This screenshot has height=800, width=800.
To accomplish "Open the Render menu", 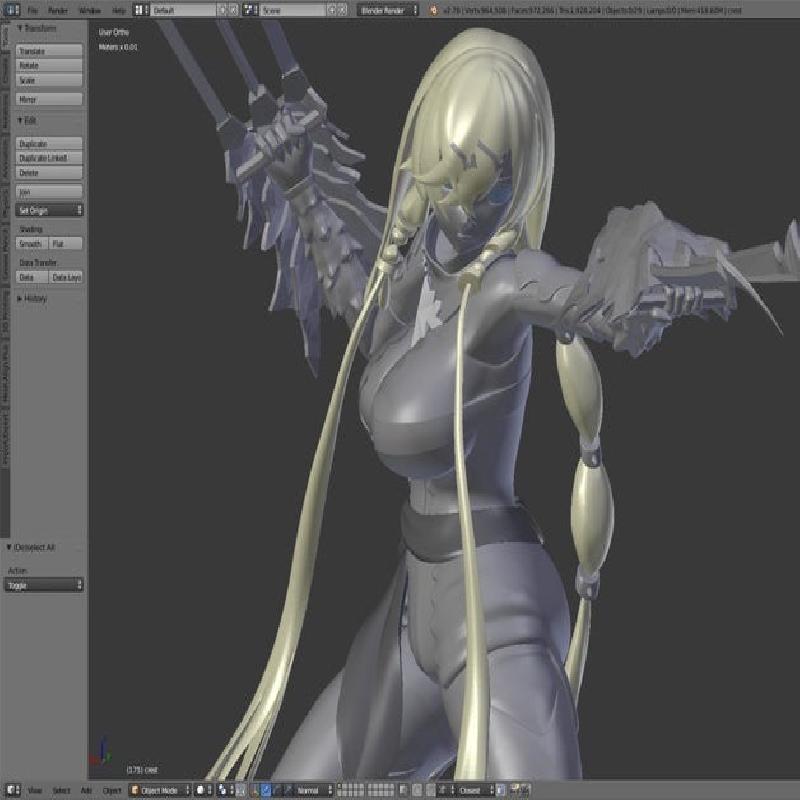I will click(58, 10).
